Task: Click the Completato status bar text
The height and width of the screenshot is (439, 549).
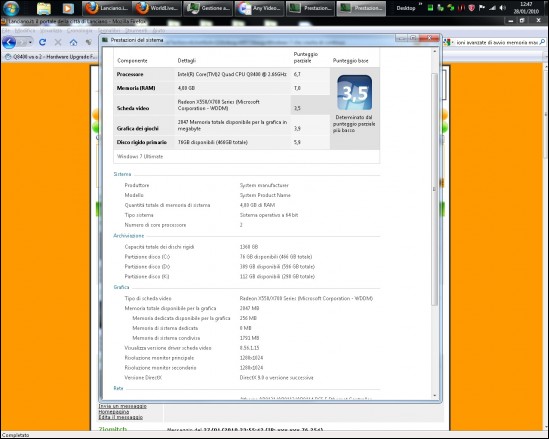Action: (x=15, y=435)
